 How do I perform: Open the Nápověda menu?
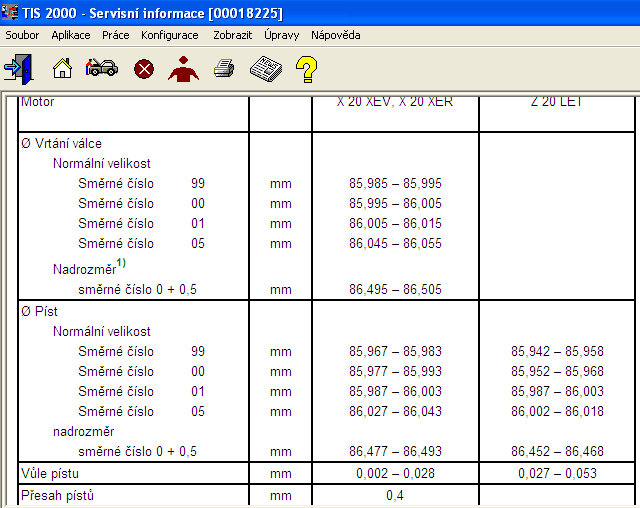coord(335,35)
